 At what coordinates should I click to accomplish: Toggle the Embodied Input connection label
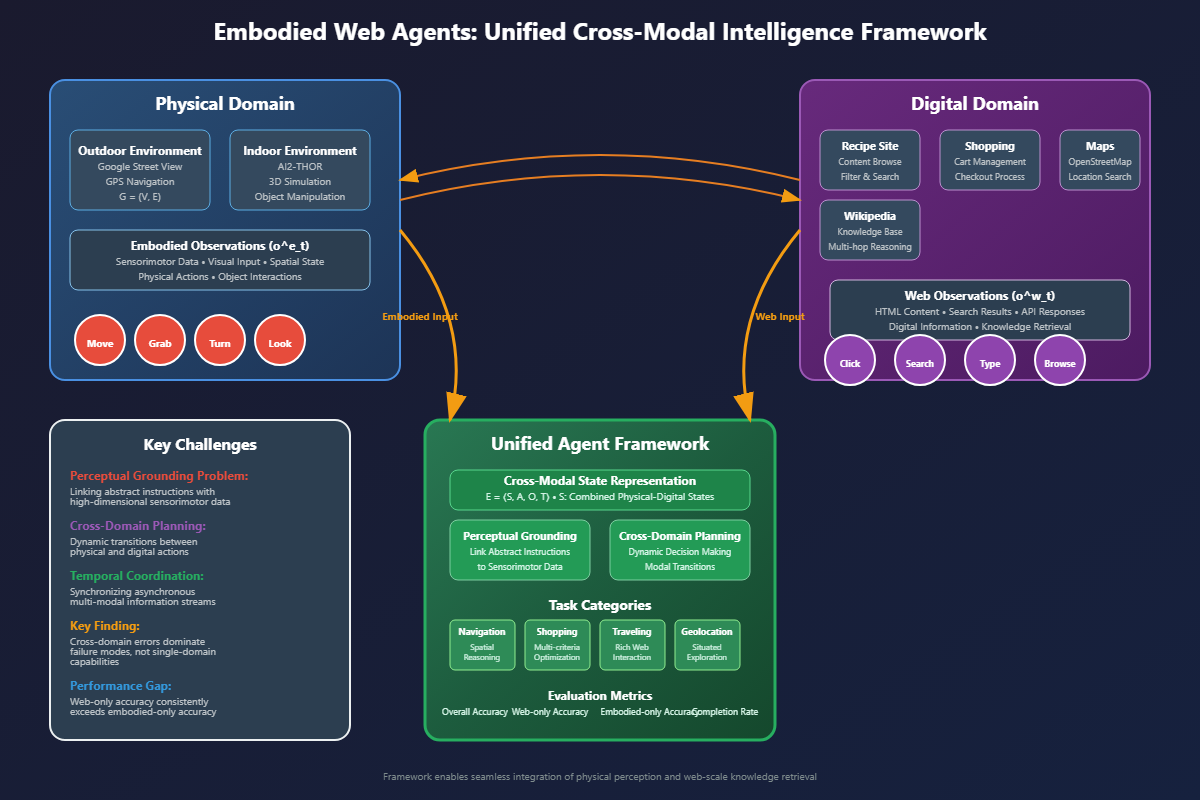[419, 316]
